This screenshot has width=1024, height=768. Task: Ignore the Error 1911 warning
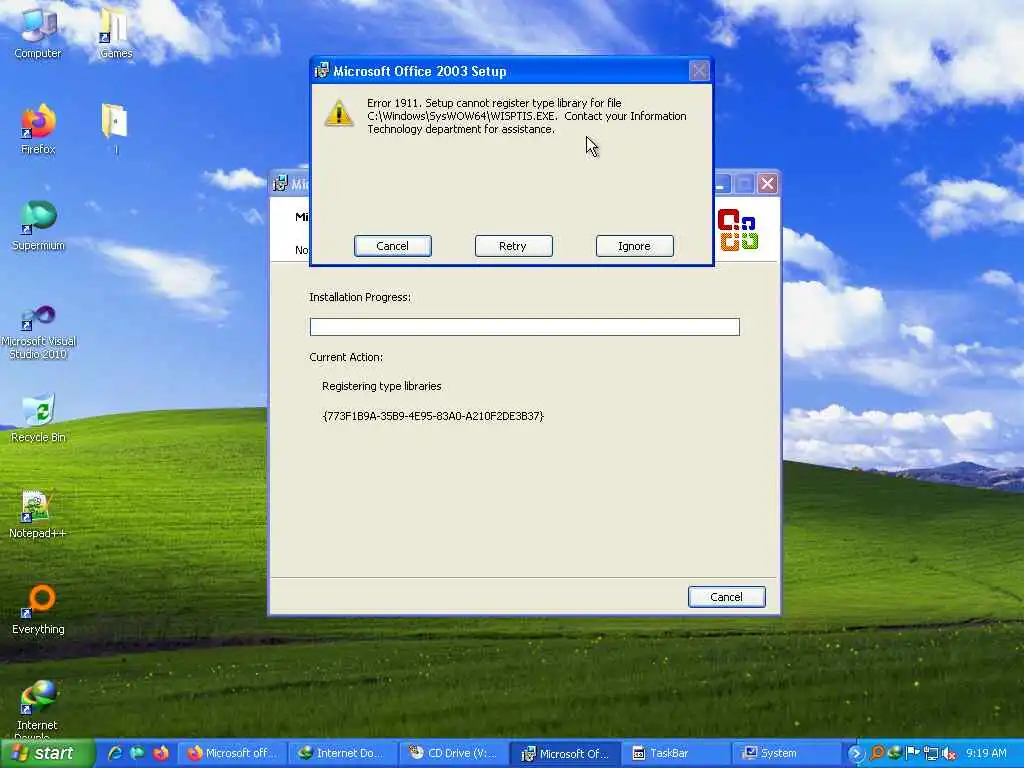pyautogui.click(x=634, y=246)
